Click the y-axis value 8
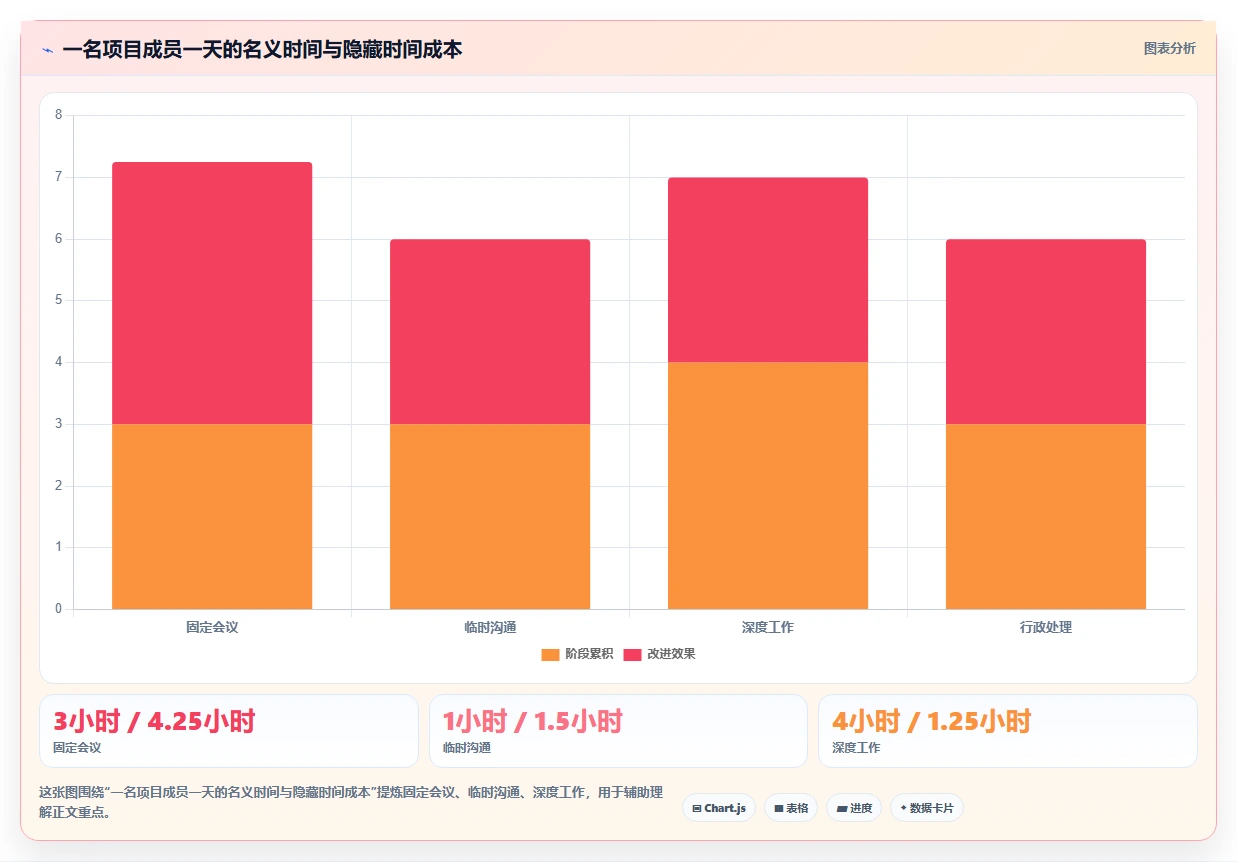Image resolution: width=1237 pixels, height=862 pixels. (58, 115)
